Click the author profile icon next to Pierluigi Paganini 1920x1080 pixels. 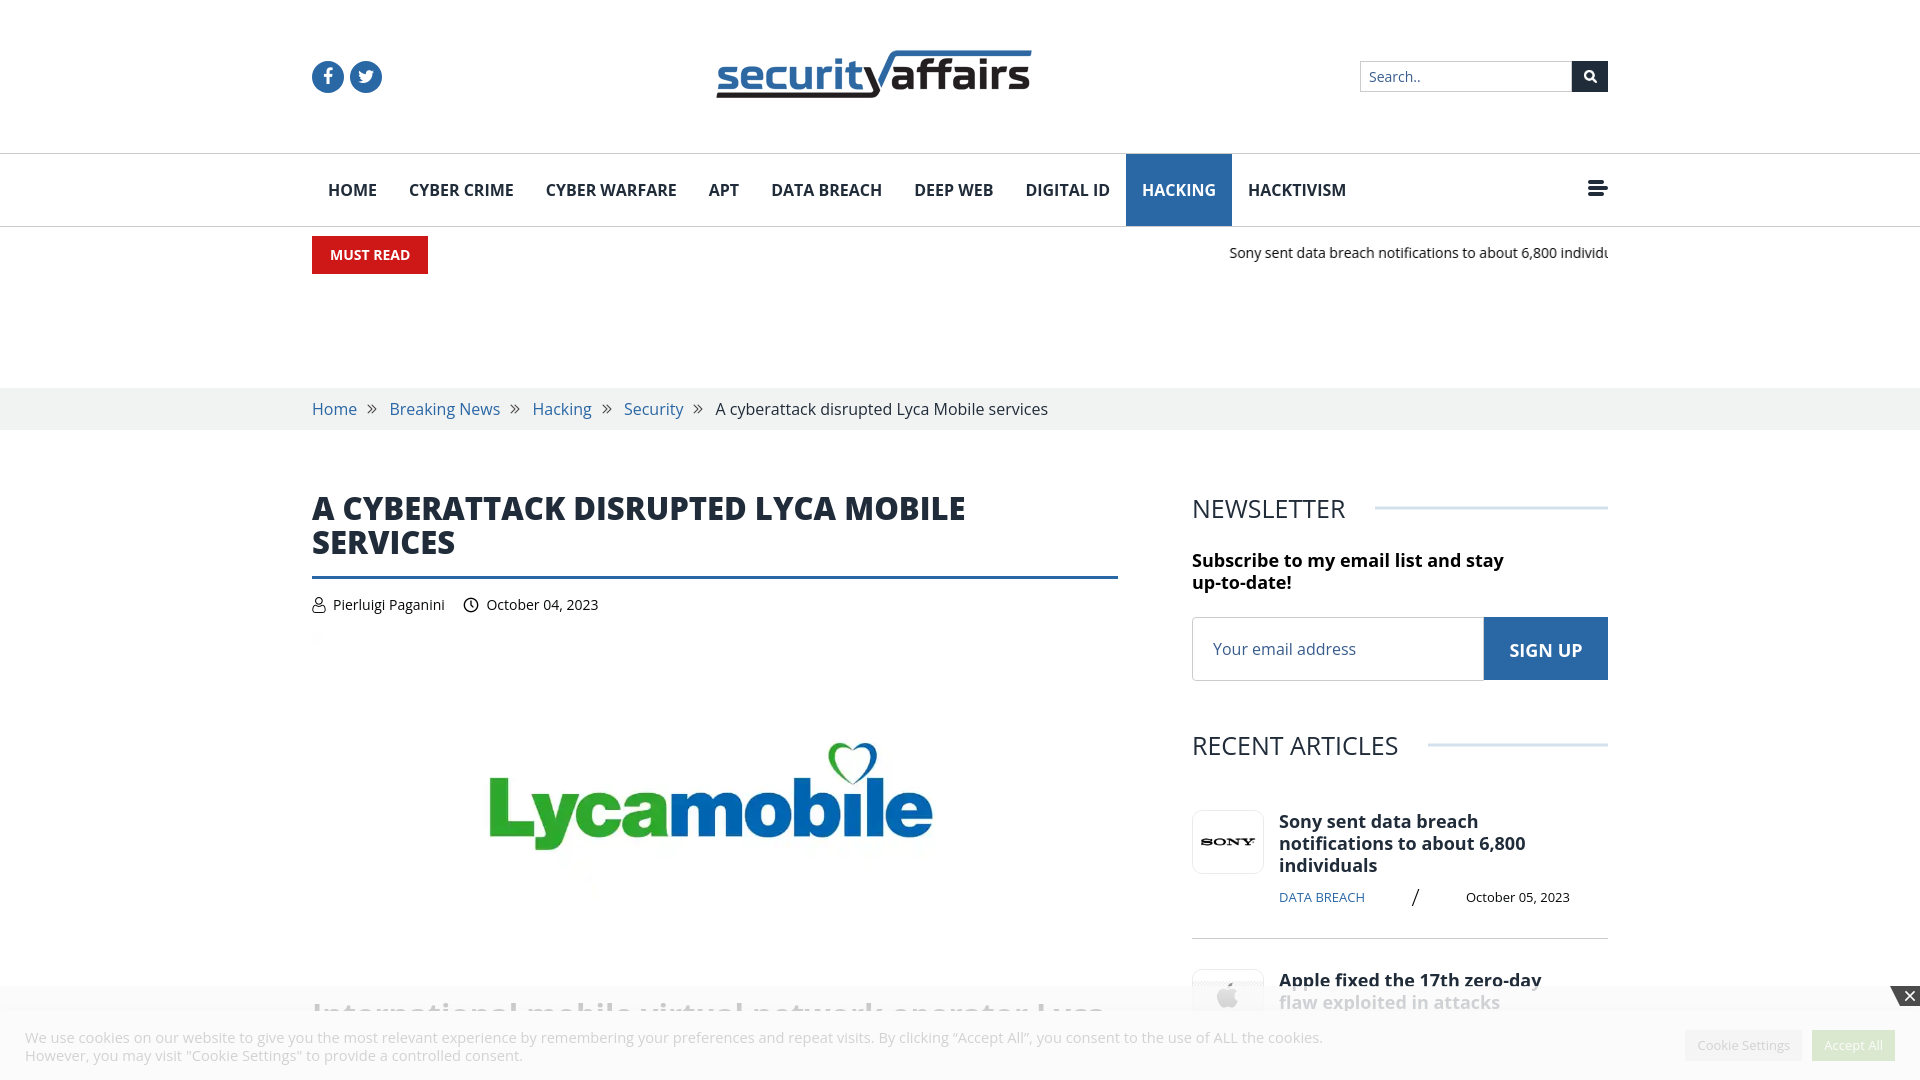(x=319, y=604)
